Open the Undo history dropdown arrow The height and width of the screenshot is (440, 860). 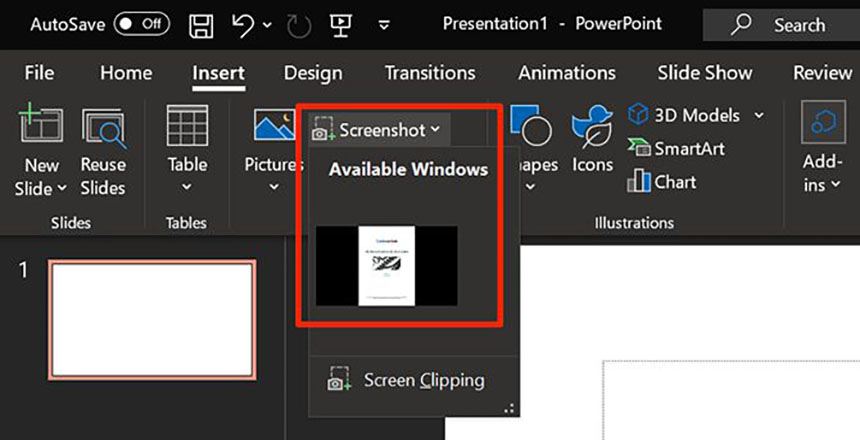[266, 25]
